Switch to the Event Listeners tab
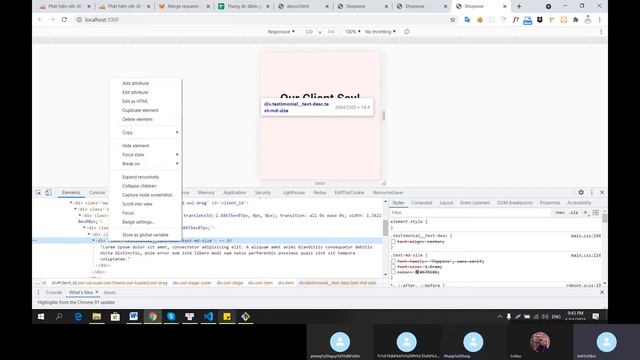The image size is (640, 360). (x=475, y=203)
